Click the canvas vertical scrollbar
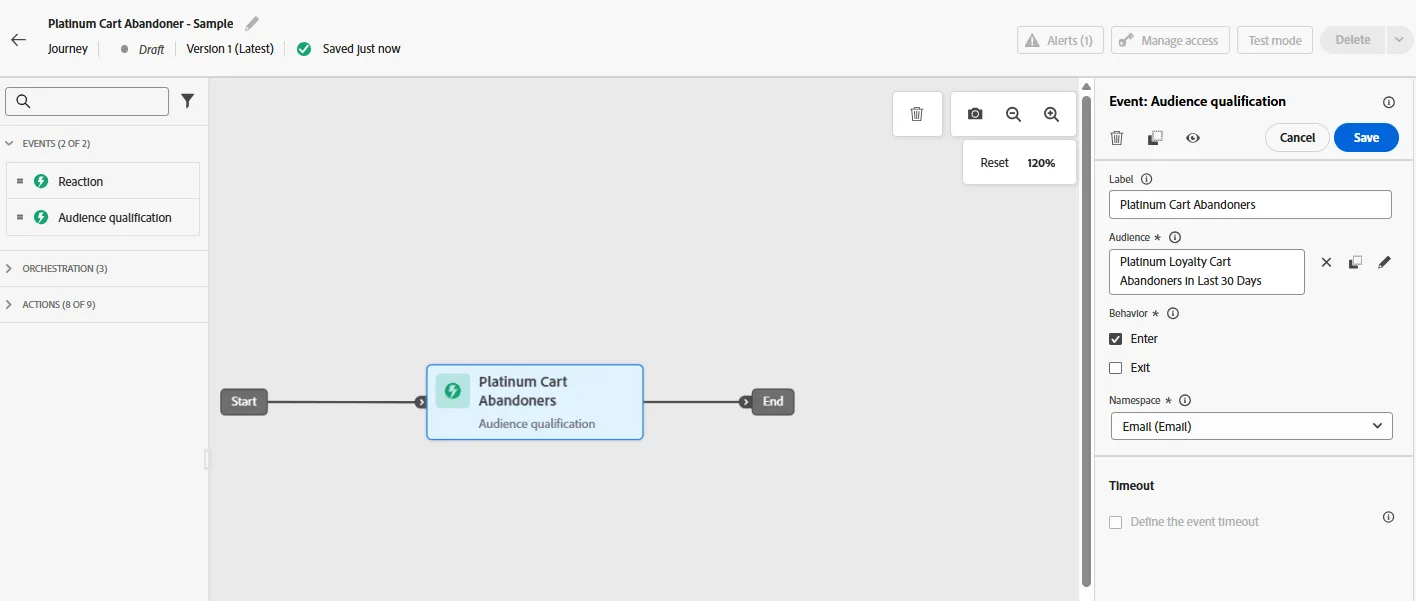The width and height of the screenshot is (1416, 601). point(1086,340)
